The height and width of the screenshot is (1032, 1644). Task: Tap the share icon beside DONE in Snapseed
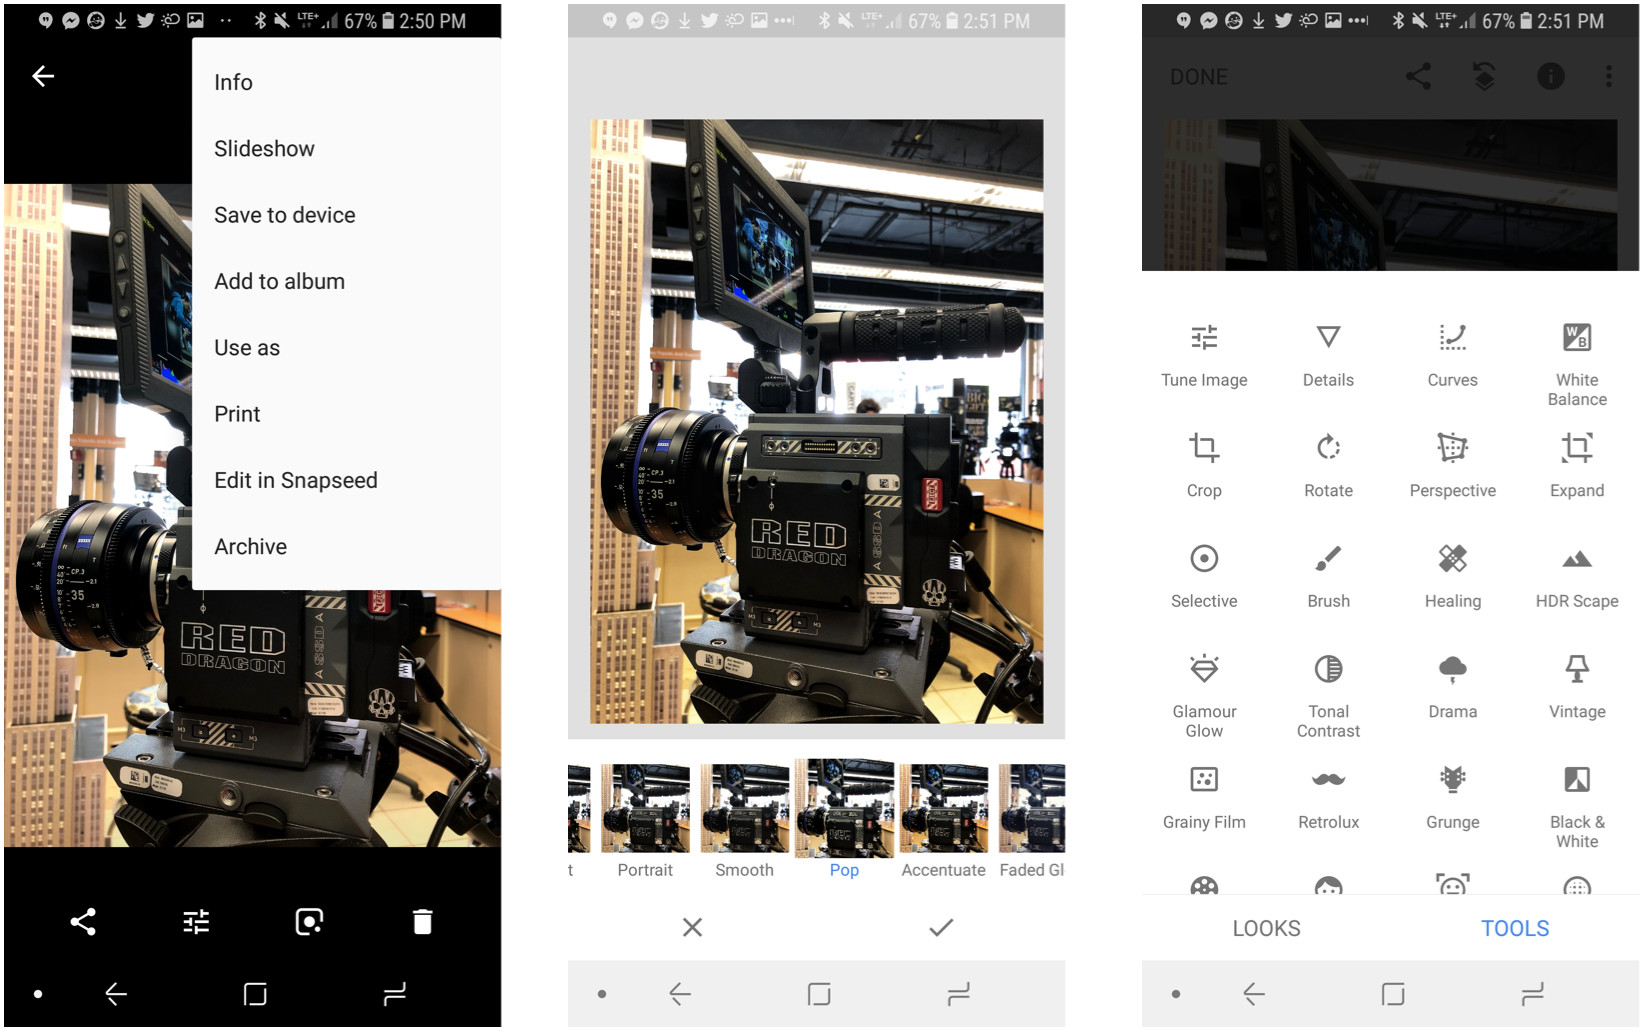pos(1418,77)
